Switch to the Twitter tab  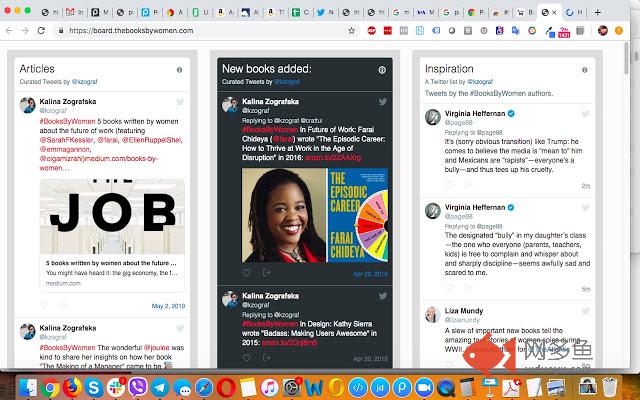[325, 12]
